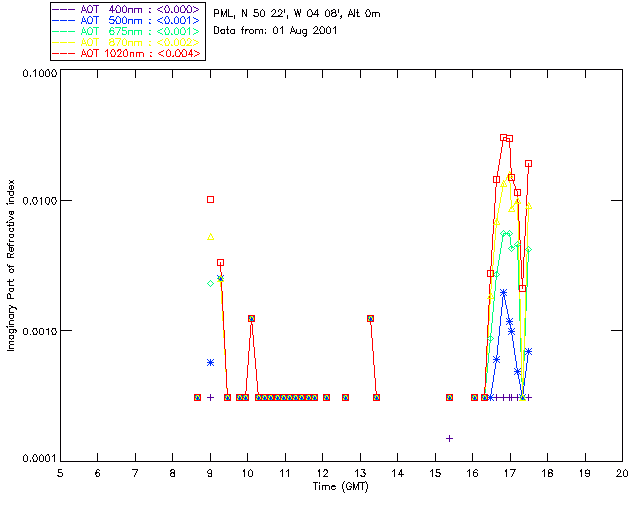Screen dimensions: 640x512
Task: Click the highest blue asterisk peak near time 17
Action: 503,293
